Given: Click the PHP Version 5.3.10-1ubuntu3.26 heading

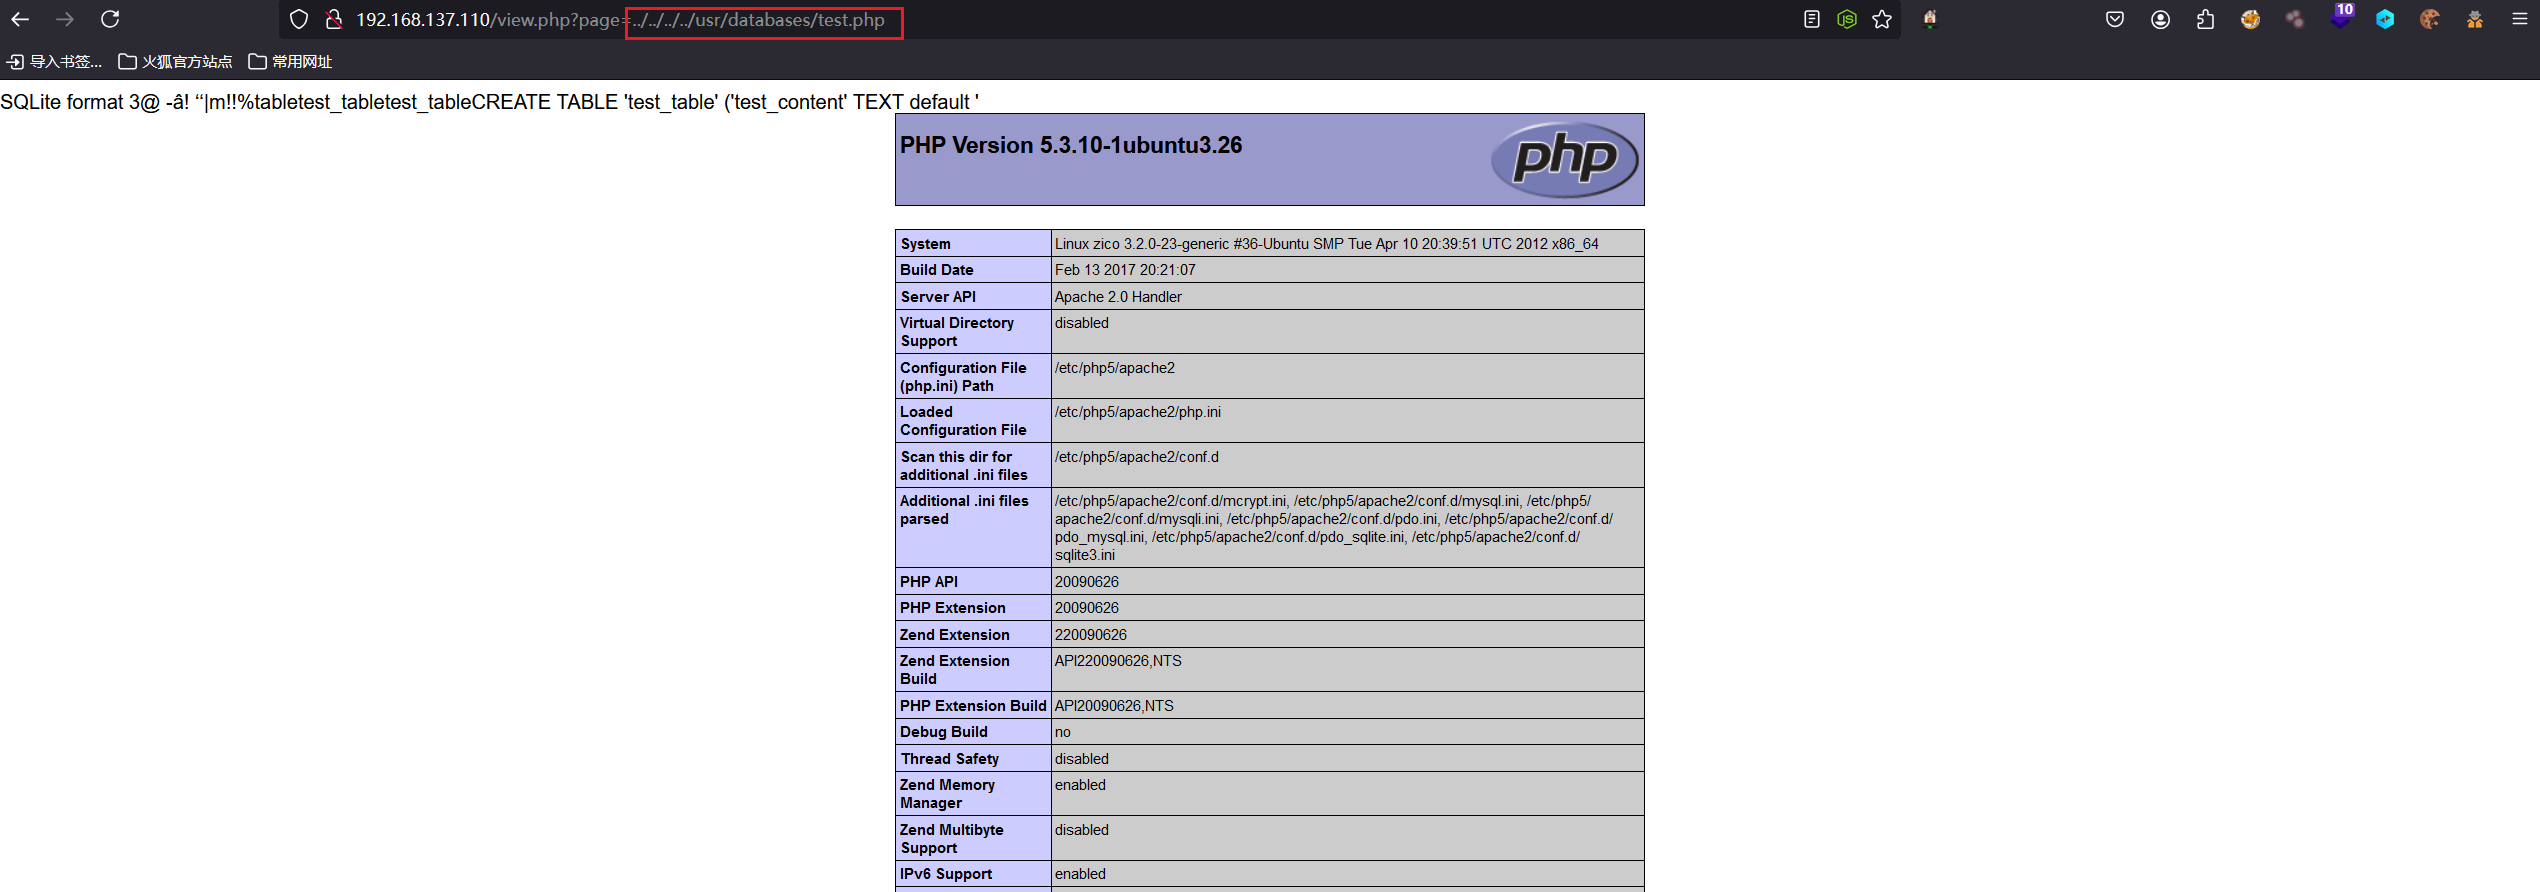Looking at the screenshot, I should (1071, 145).
